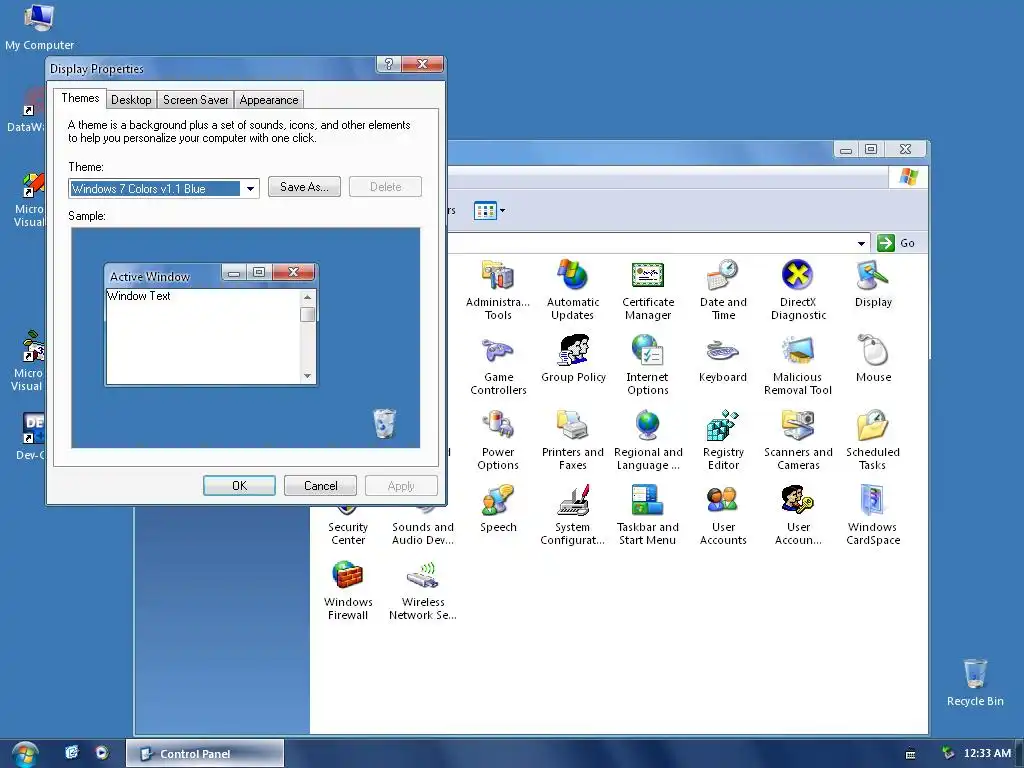The image size is (1024, 768).
Task: Open Sounds and Audio Devices
Action: coord(423,528)
